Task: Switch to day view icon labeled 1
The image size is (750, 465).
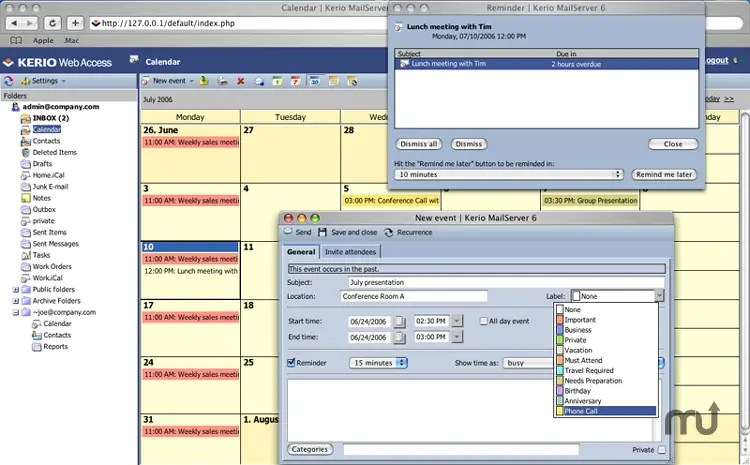Action: (x=277, y=81)
